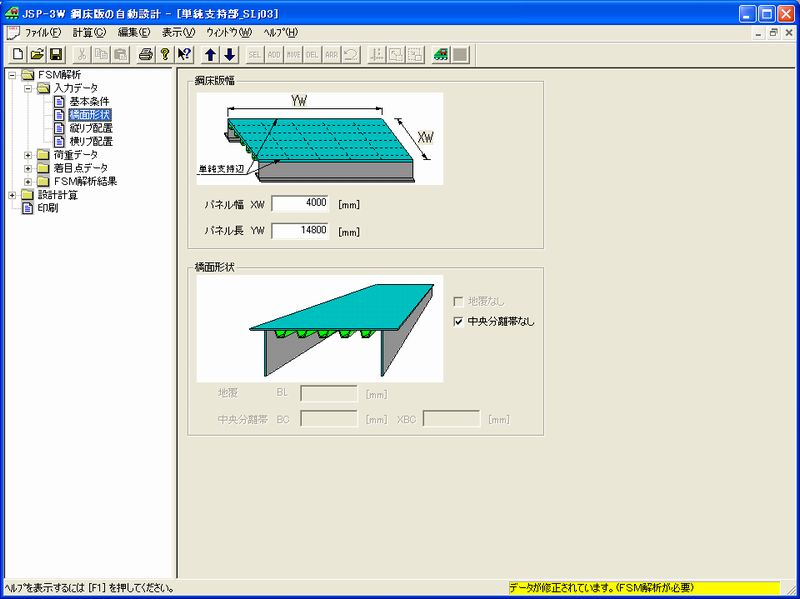Expand the 荷重データ tree node

point(28,155)
